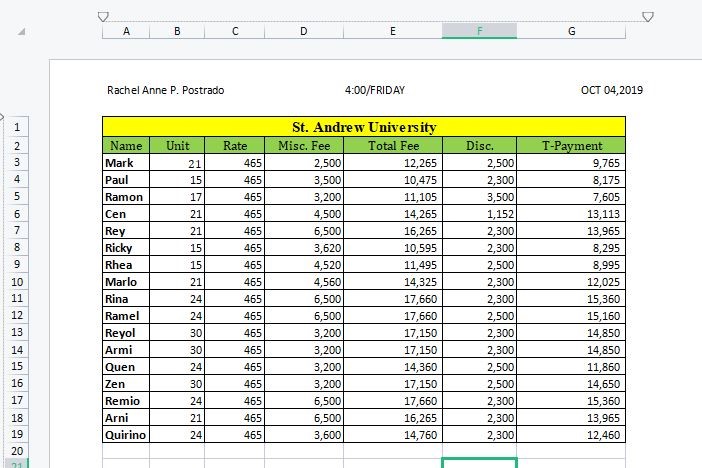Image resolution: width=702 pixels, height=468 pixels.
Task: Click the left page header 'Rachel Anne P. Postrado'
Action: coord(165,91)
